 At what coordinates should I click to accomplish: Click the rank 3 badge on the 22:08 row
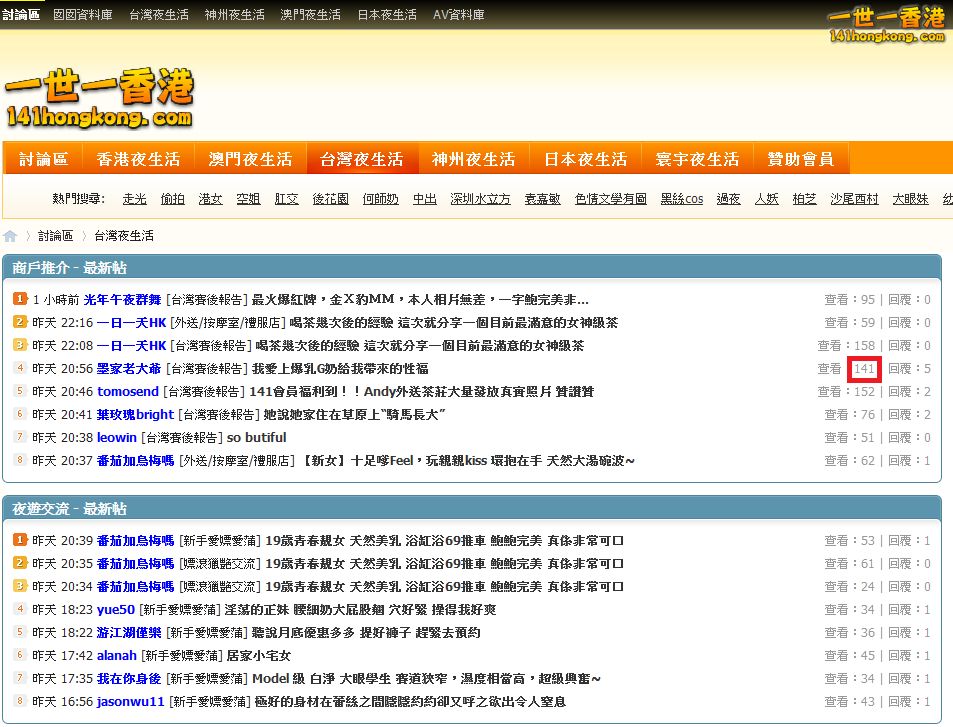point(20,345)
